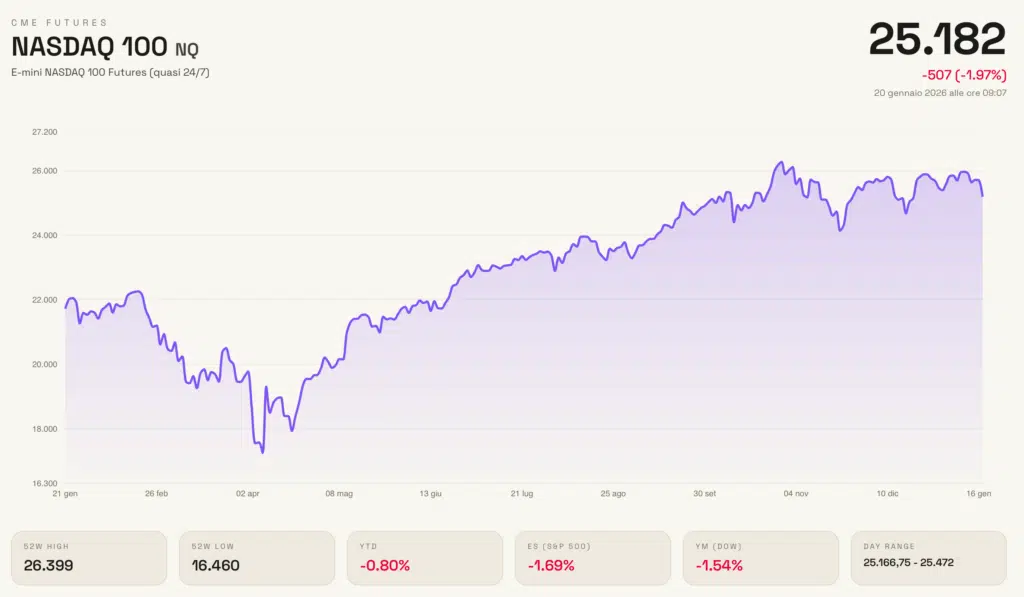Viewport: 1024px width, 597px height.
Task: Click the '16 gen' end date marker
Action: (978, 494)
